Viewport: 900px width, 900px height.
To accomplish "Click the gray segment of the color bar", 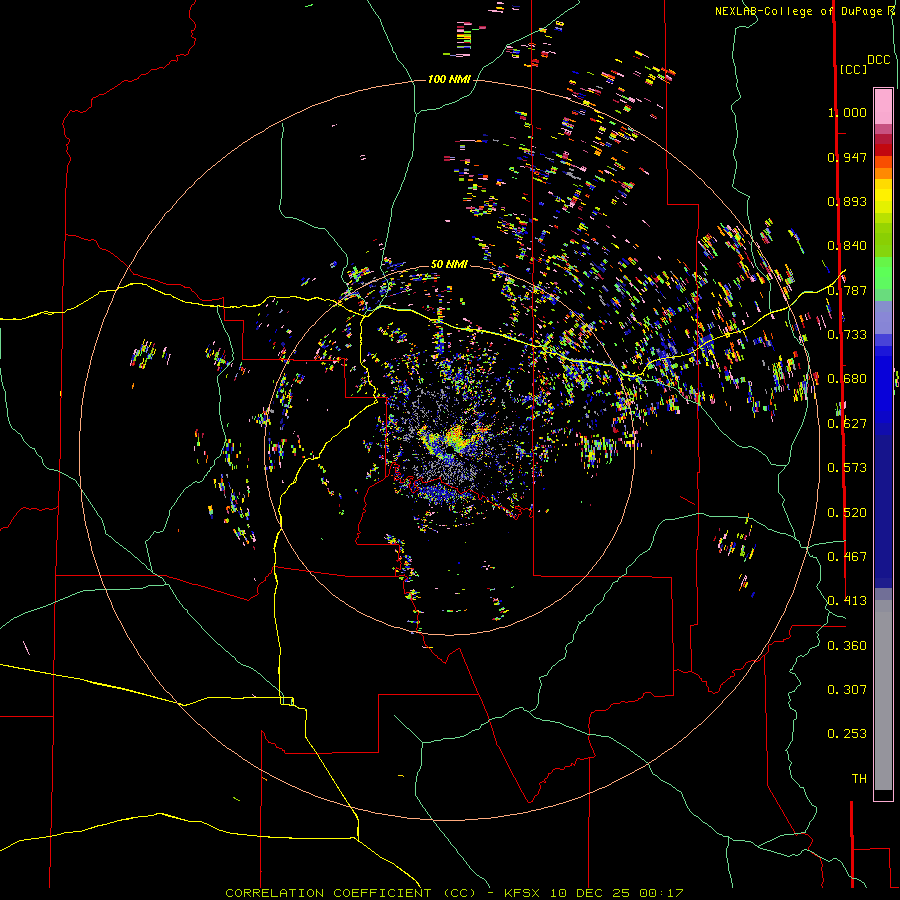I will 883,695.
